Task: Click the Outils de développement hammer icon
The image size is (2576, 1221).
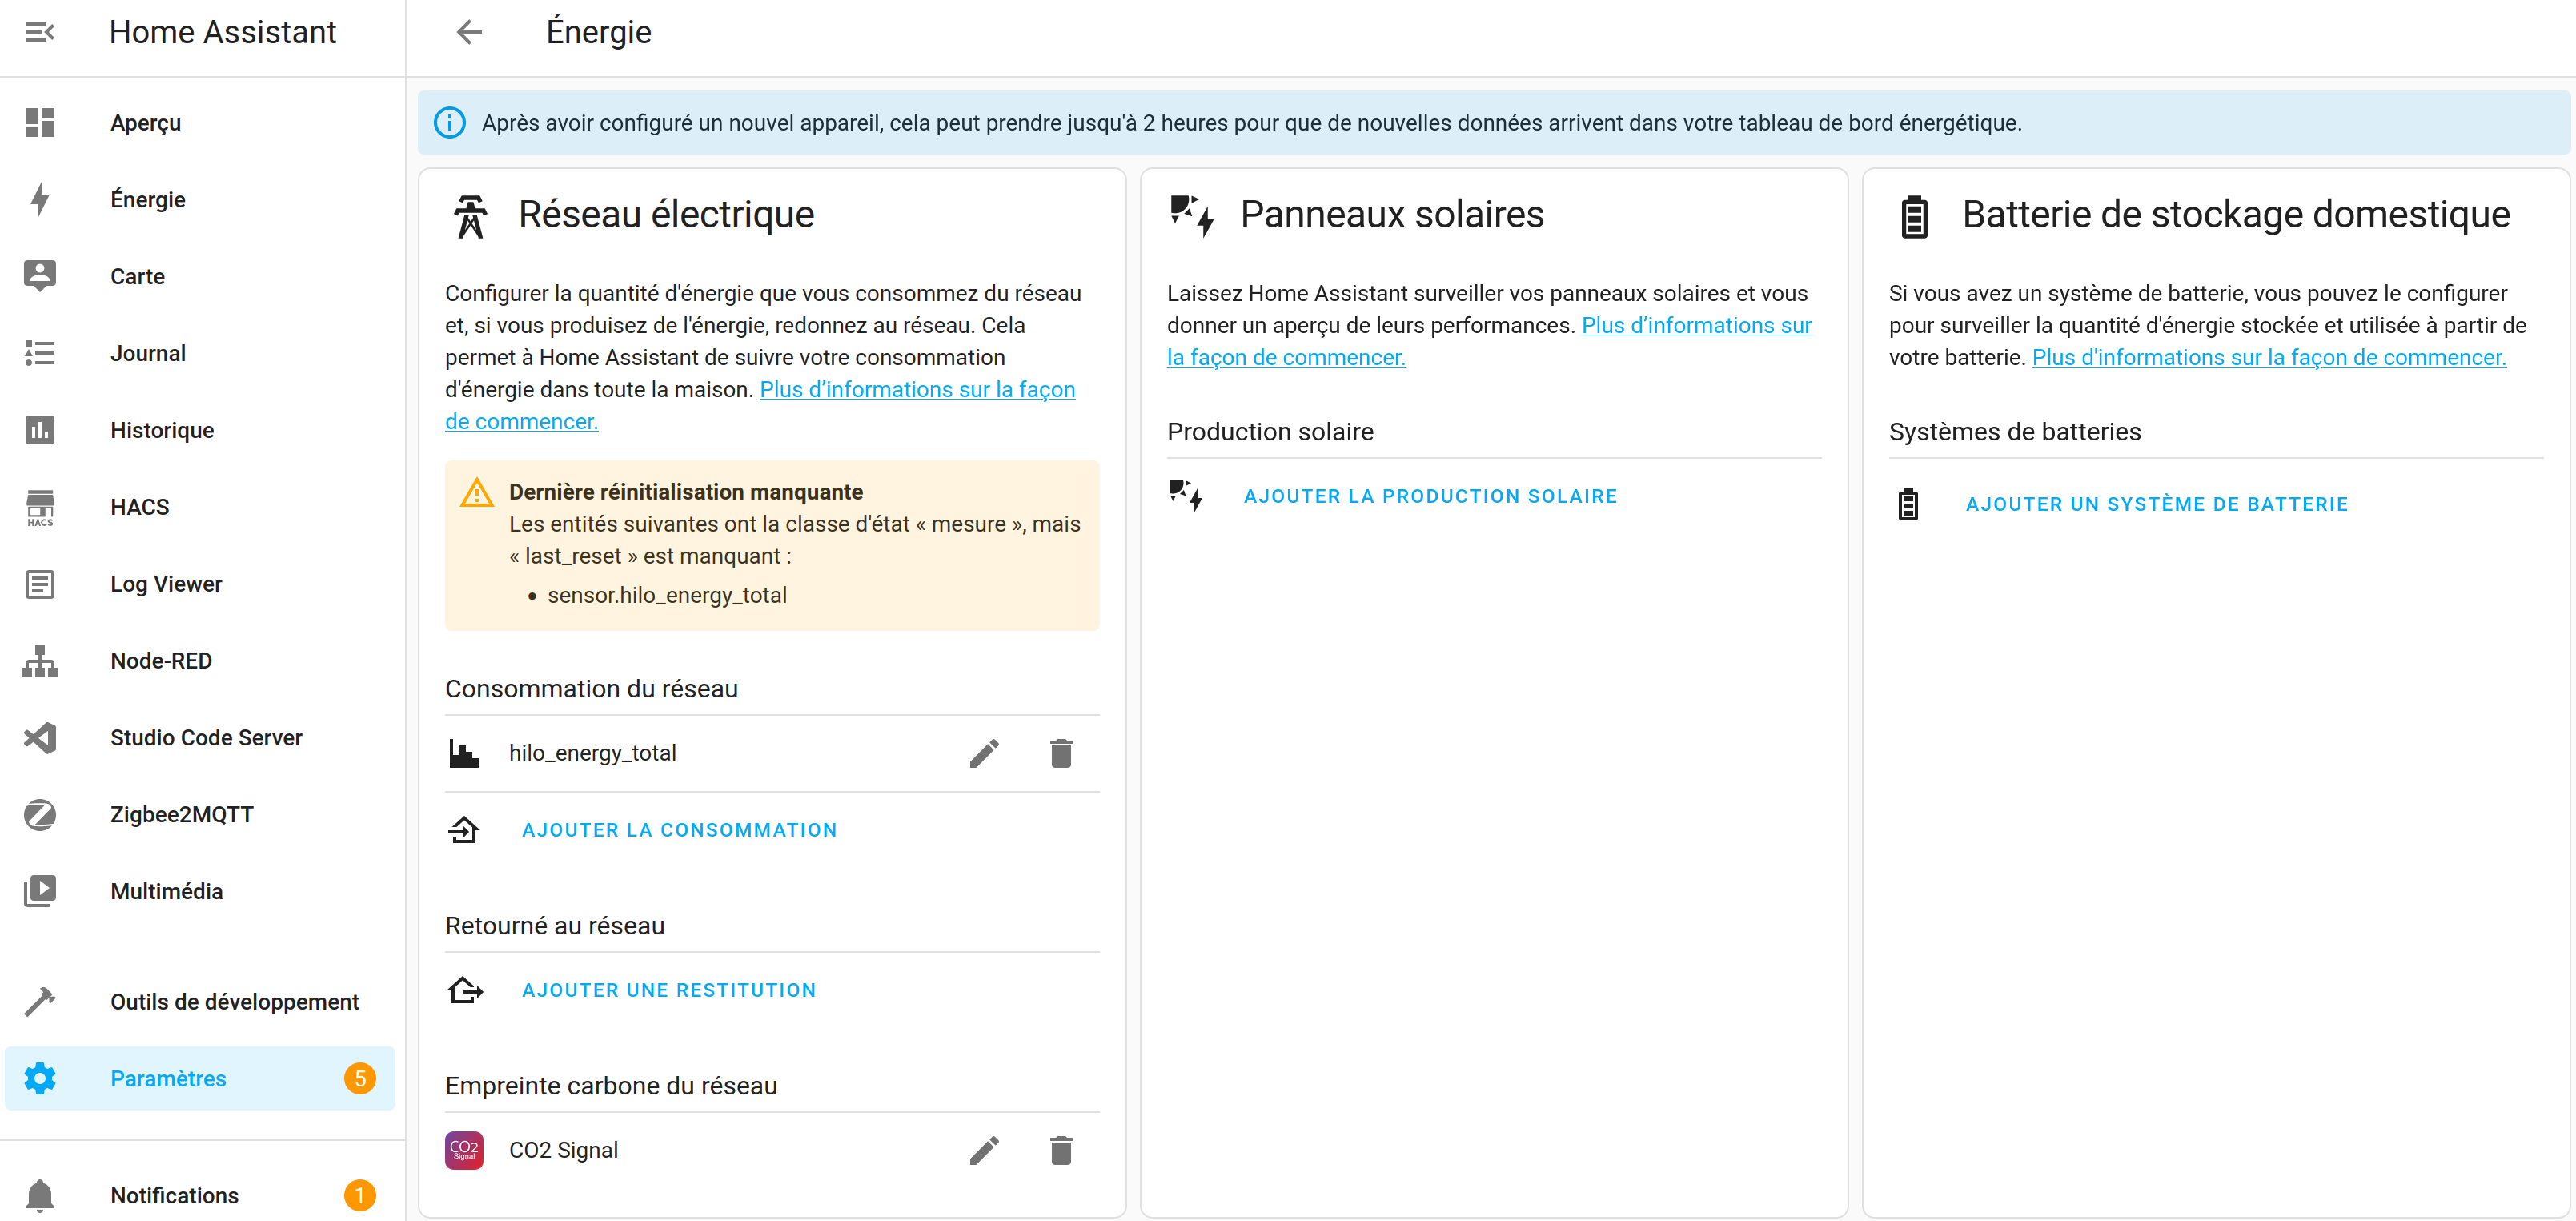Action: 40,1001
